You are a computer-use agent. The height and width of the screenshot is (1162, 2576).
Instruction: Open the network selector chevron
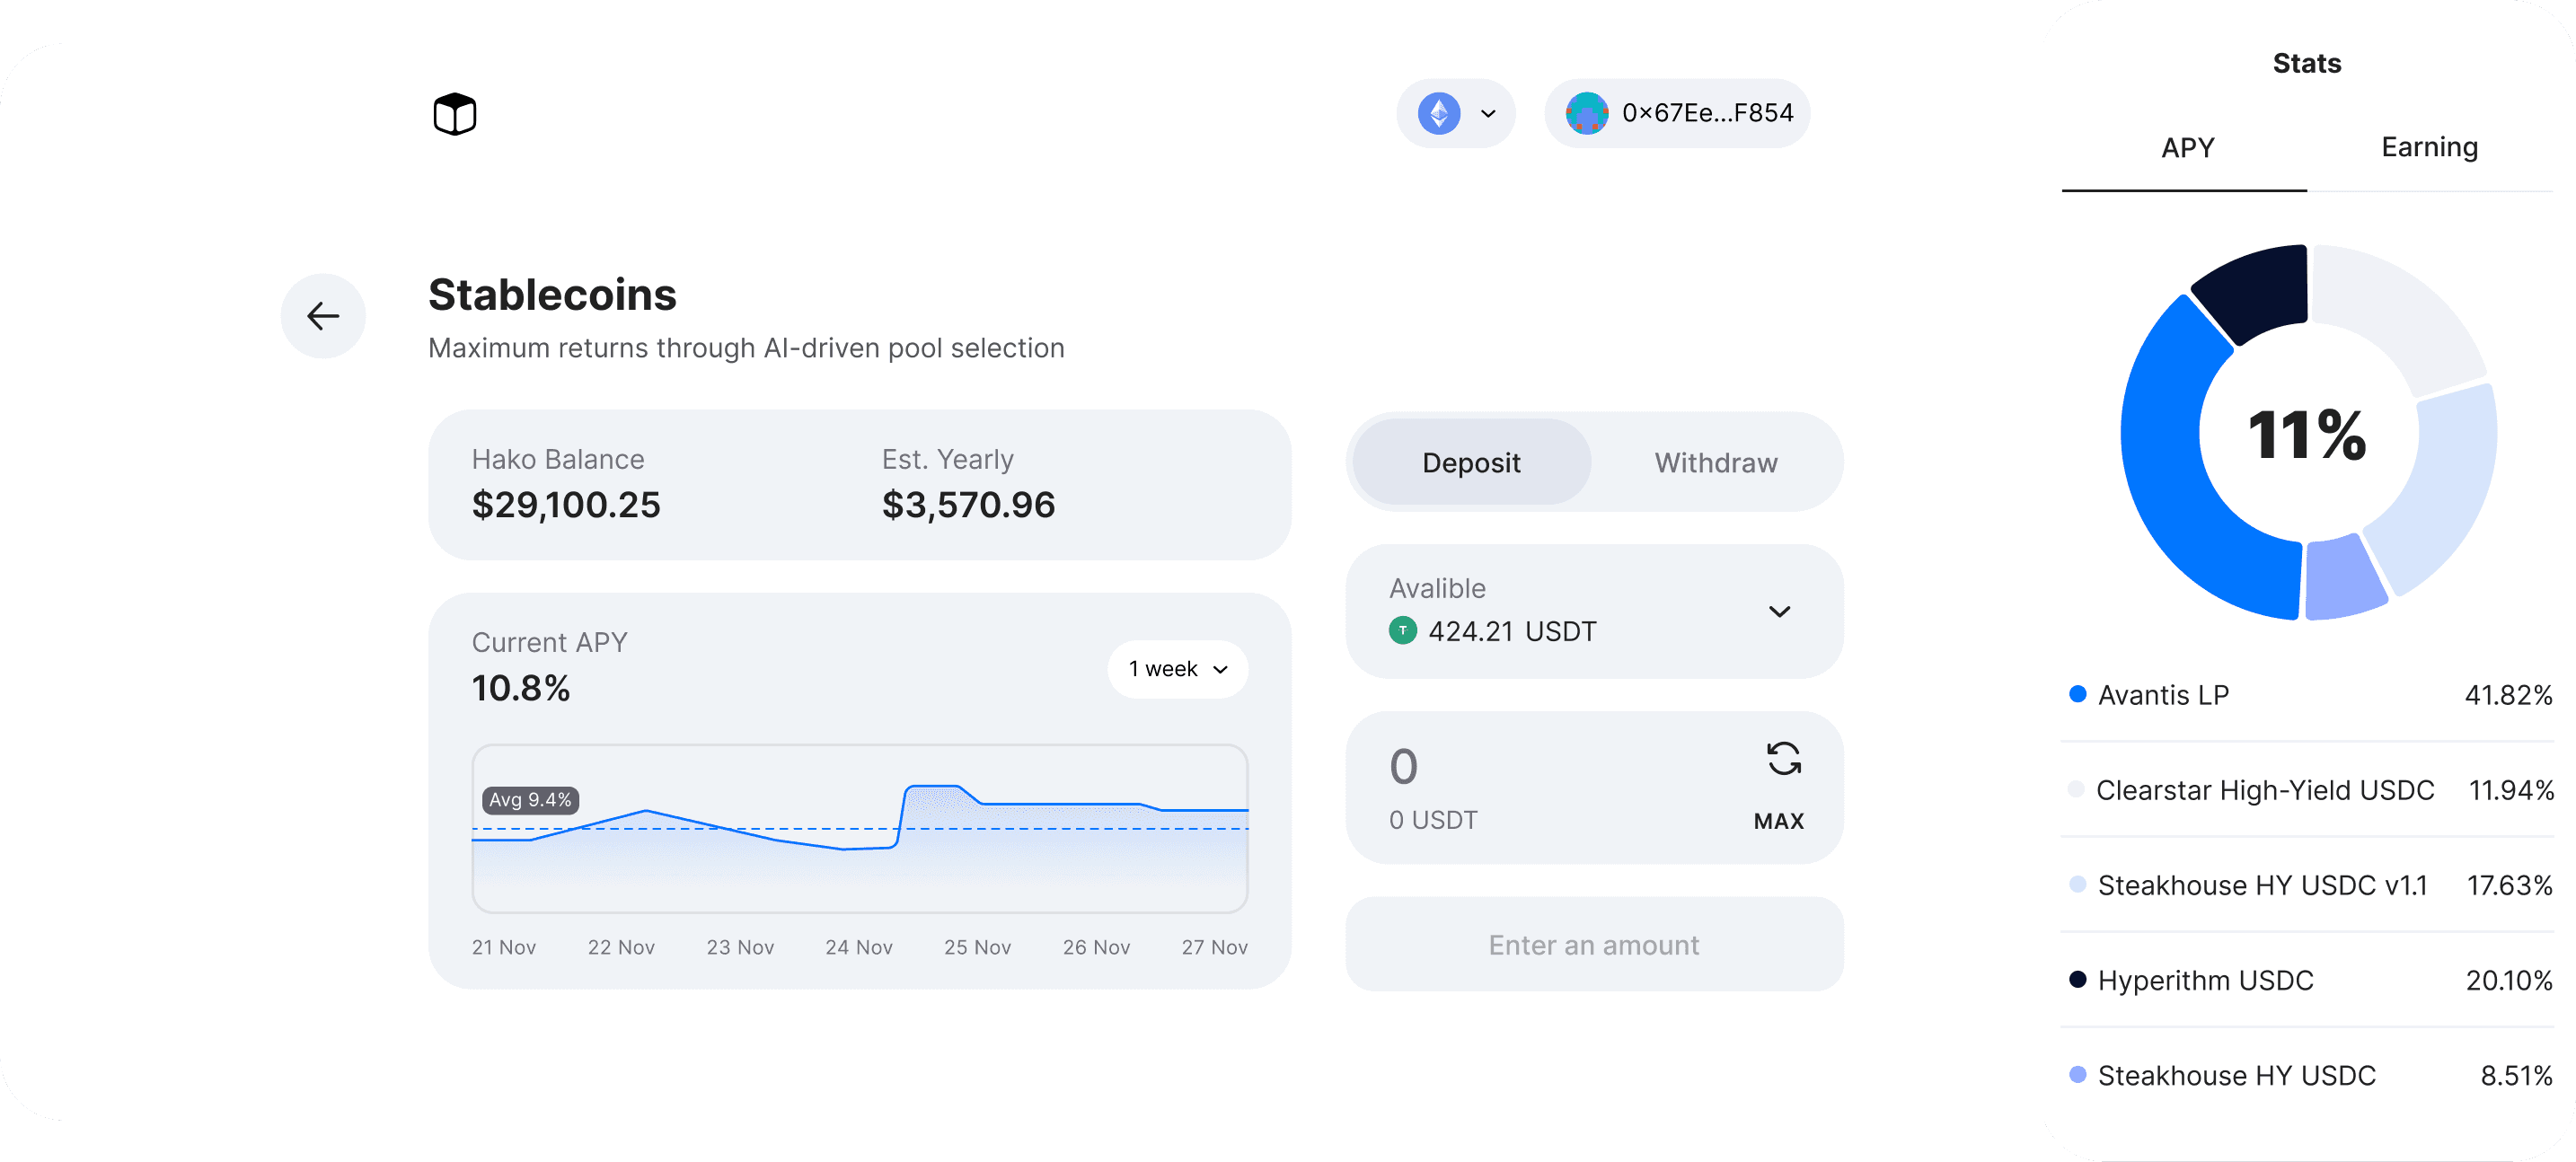(x=1488, y=114)
